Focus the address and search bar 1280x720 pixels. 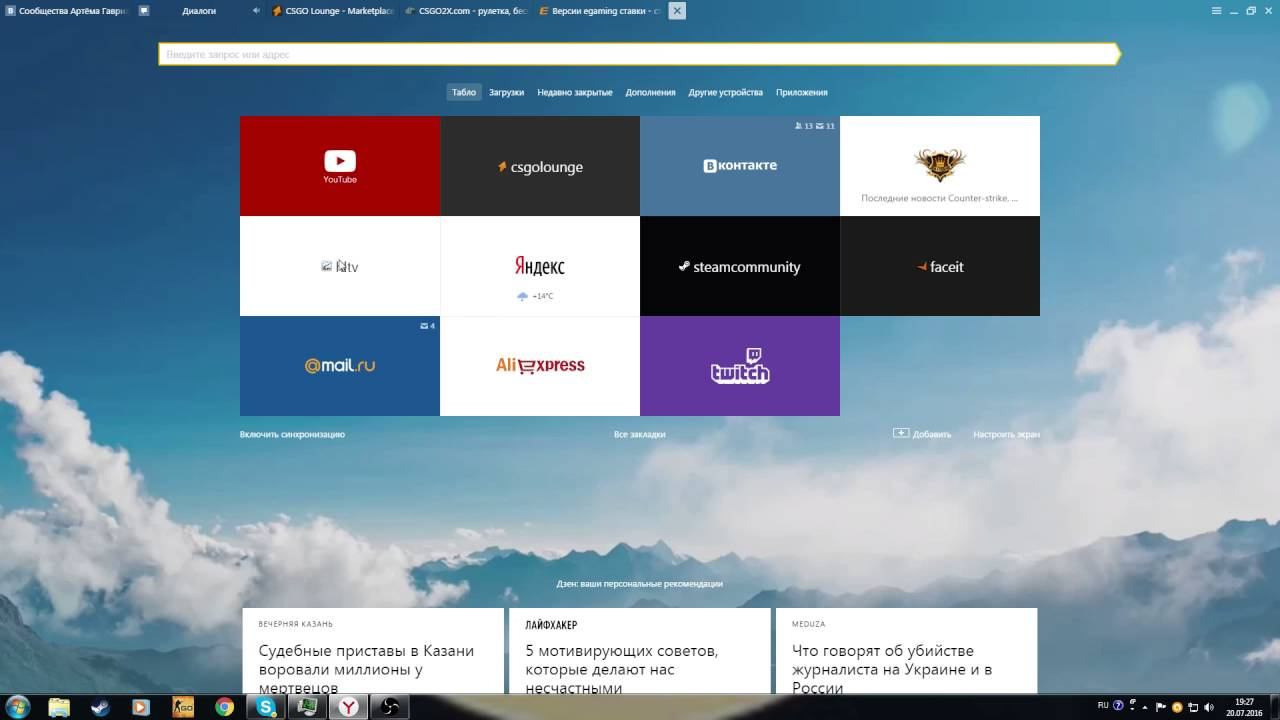[638, 54]
